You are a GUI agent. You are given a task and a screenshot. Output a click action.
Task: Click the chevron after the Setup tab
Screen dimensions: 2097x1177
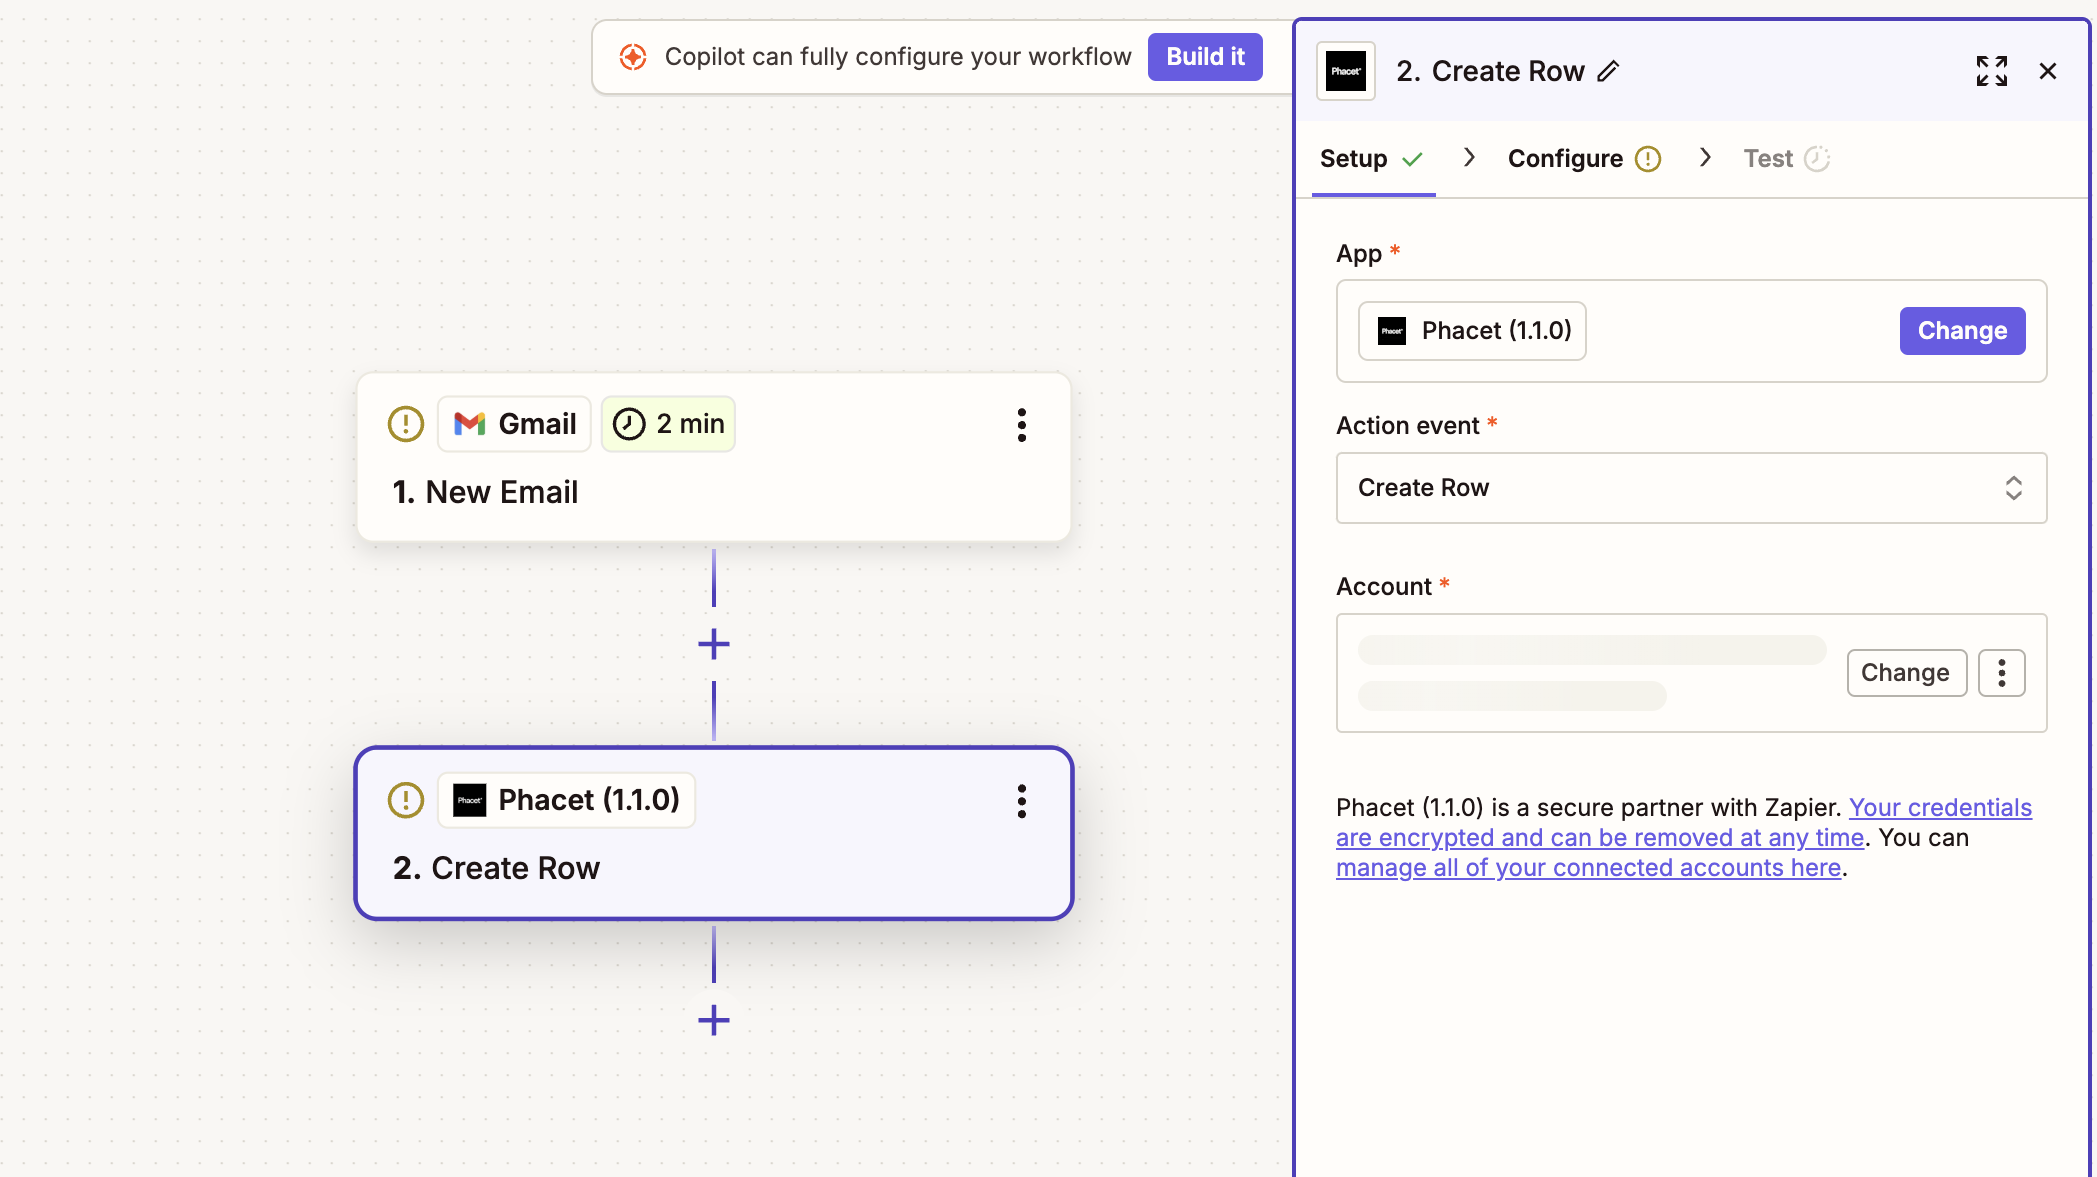tap(1469, 158)
